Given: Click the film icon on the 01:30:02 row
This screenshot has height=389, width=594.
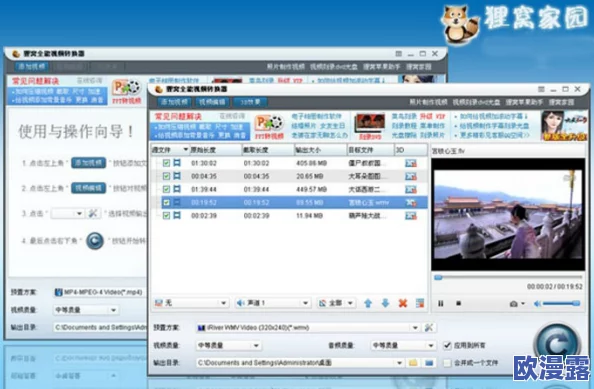Looking at the screenshot, I should click(177, 163).
